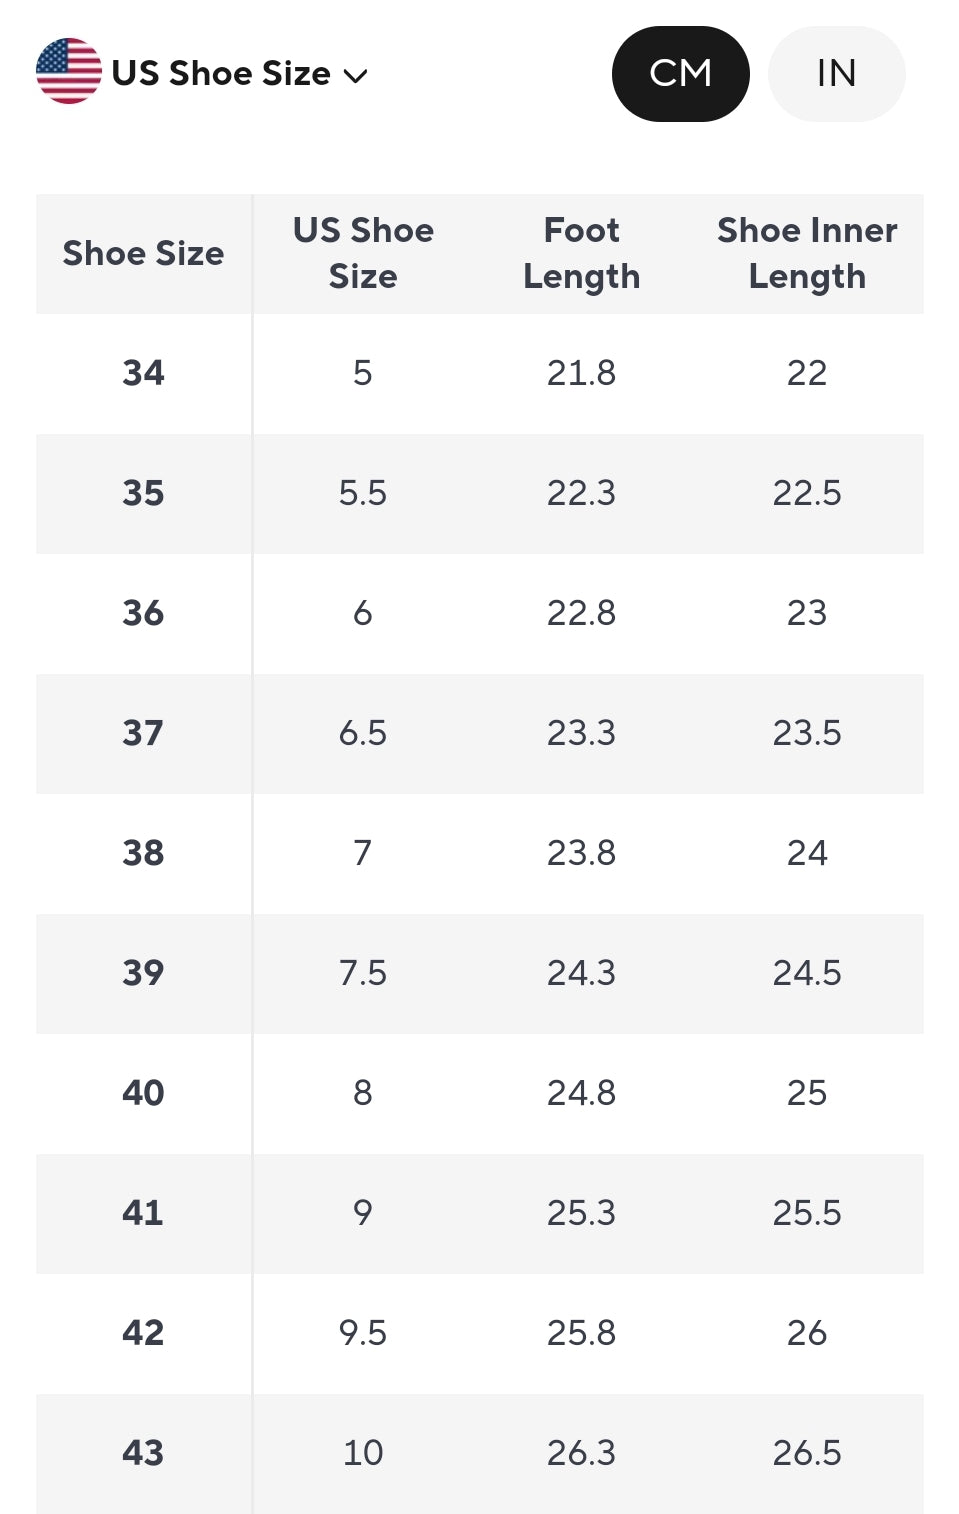Click the US flag icon
This screenshot has width=959, height=1514.
68,72
